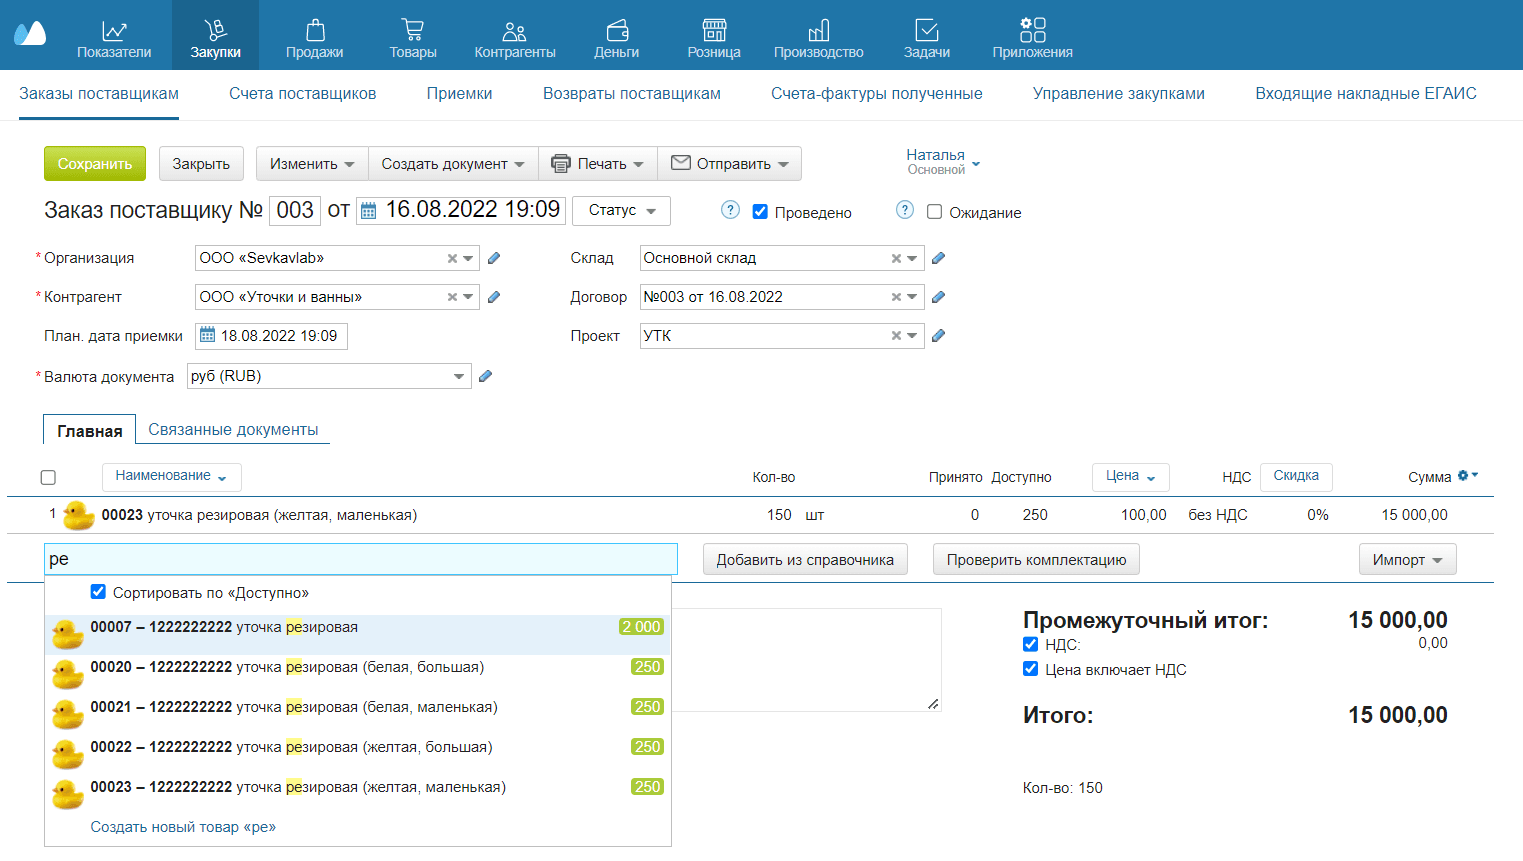Open calendar icon for order date
Image resolution: width=1523 pixels, height=861 pixels.
(369, 211)
